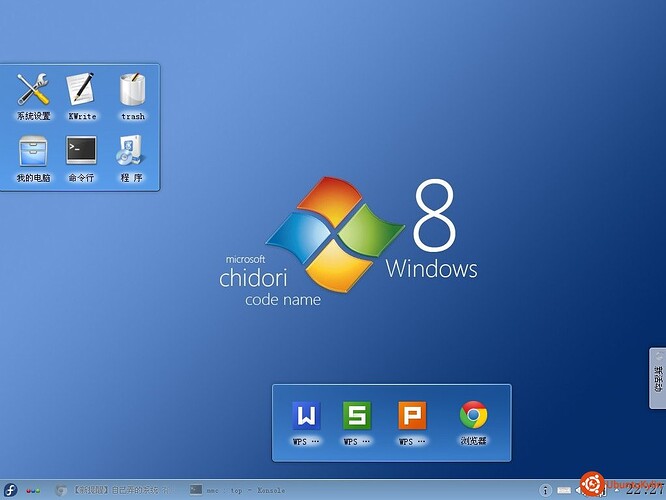Switch to the mc : top – Konsole task
666x500 pixels.
(240, 490)
